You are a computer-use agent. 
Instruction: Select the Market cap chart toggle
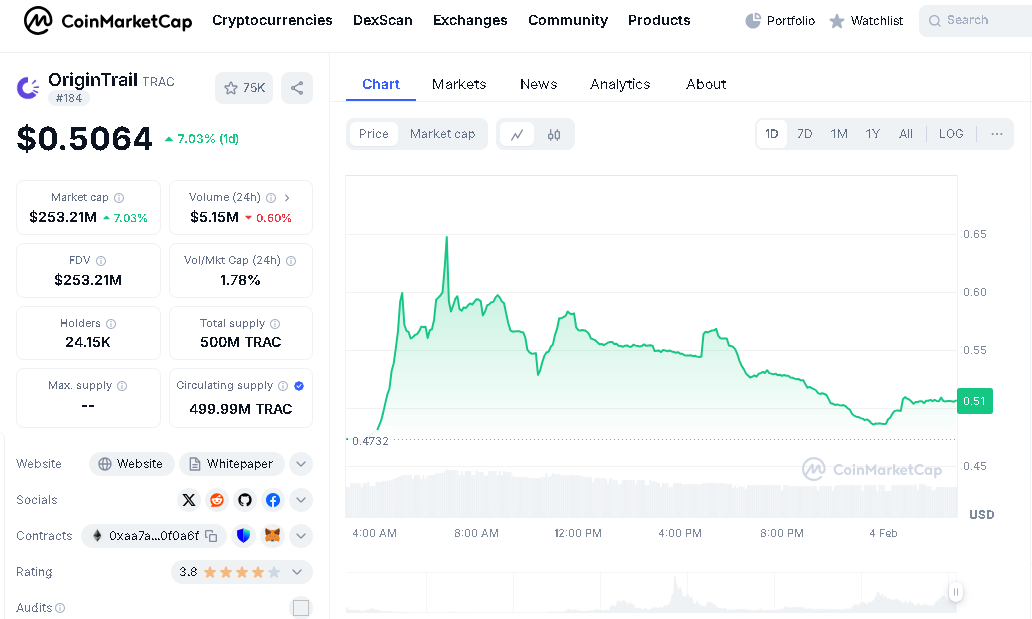[x=442, y=134]
